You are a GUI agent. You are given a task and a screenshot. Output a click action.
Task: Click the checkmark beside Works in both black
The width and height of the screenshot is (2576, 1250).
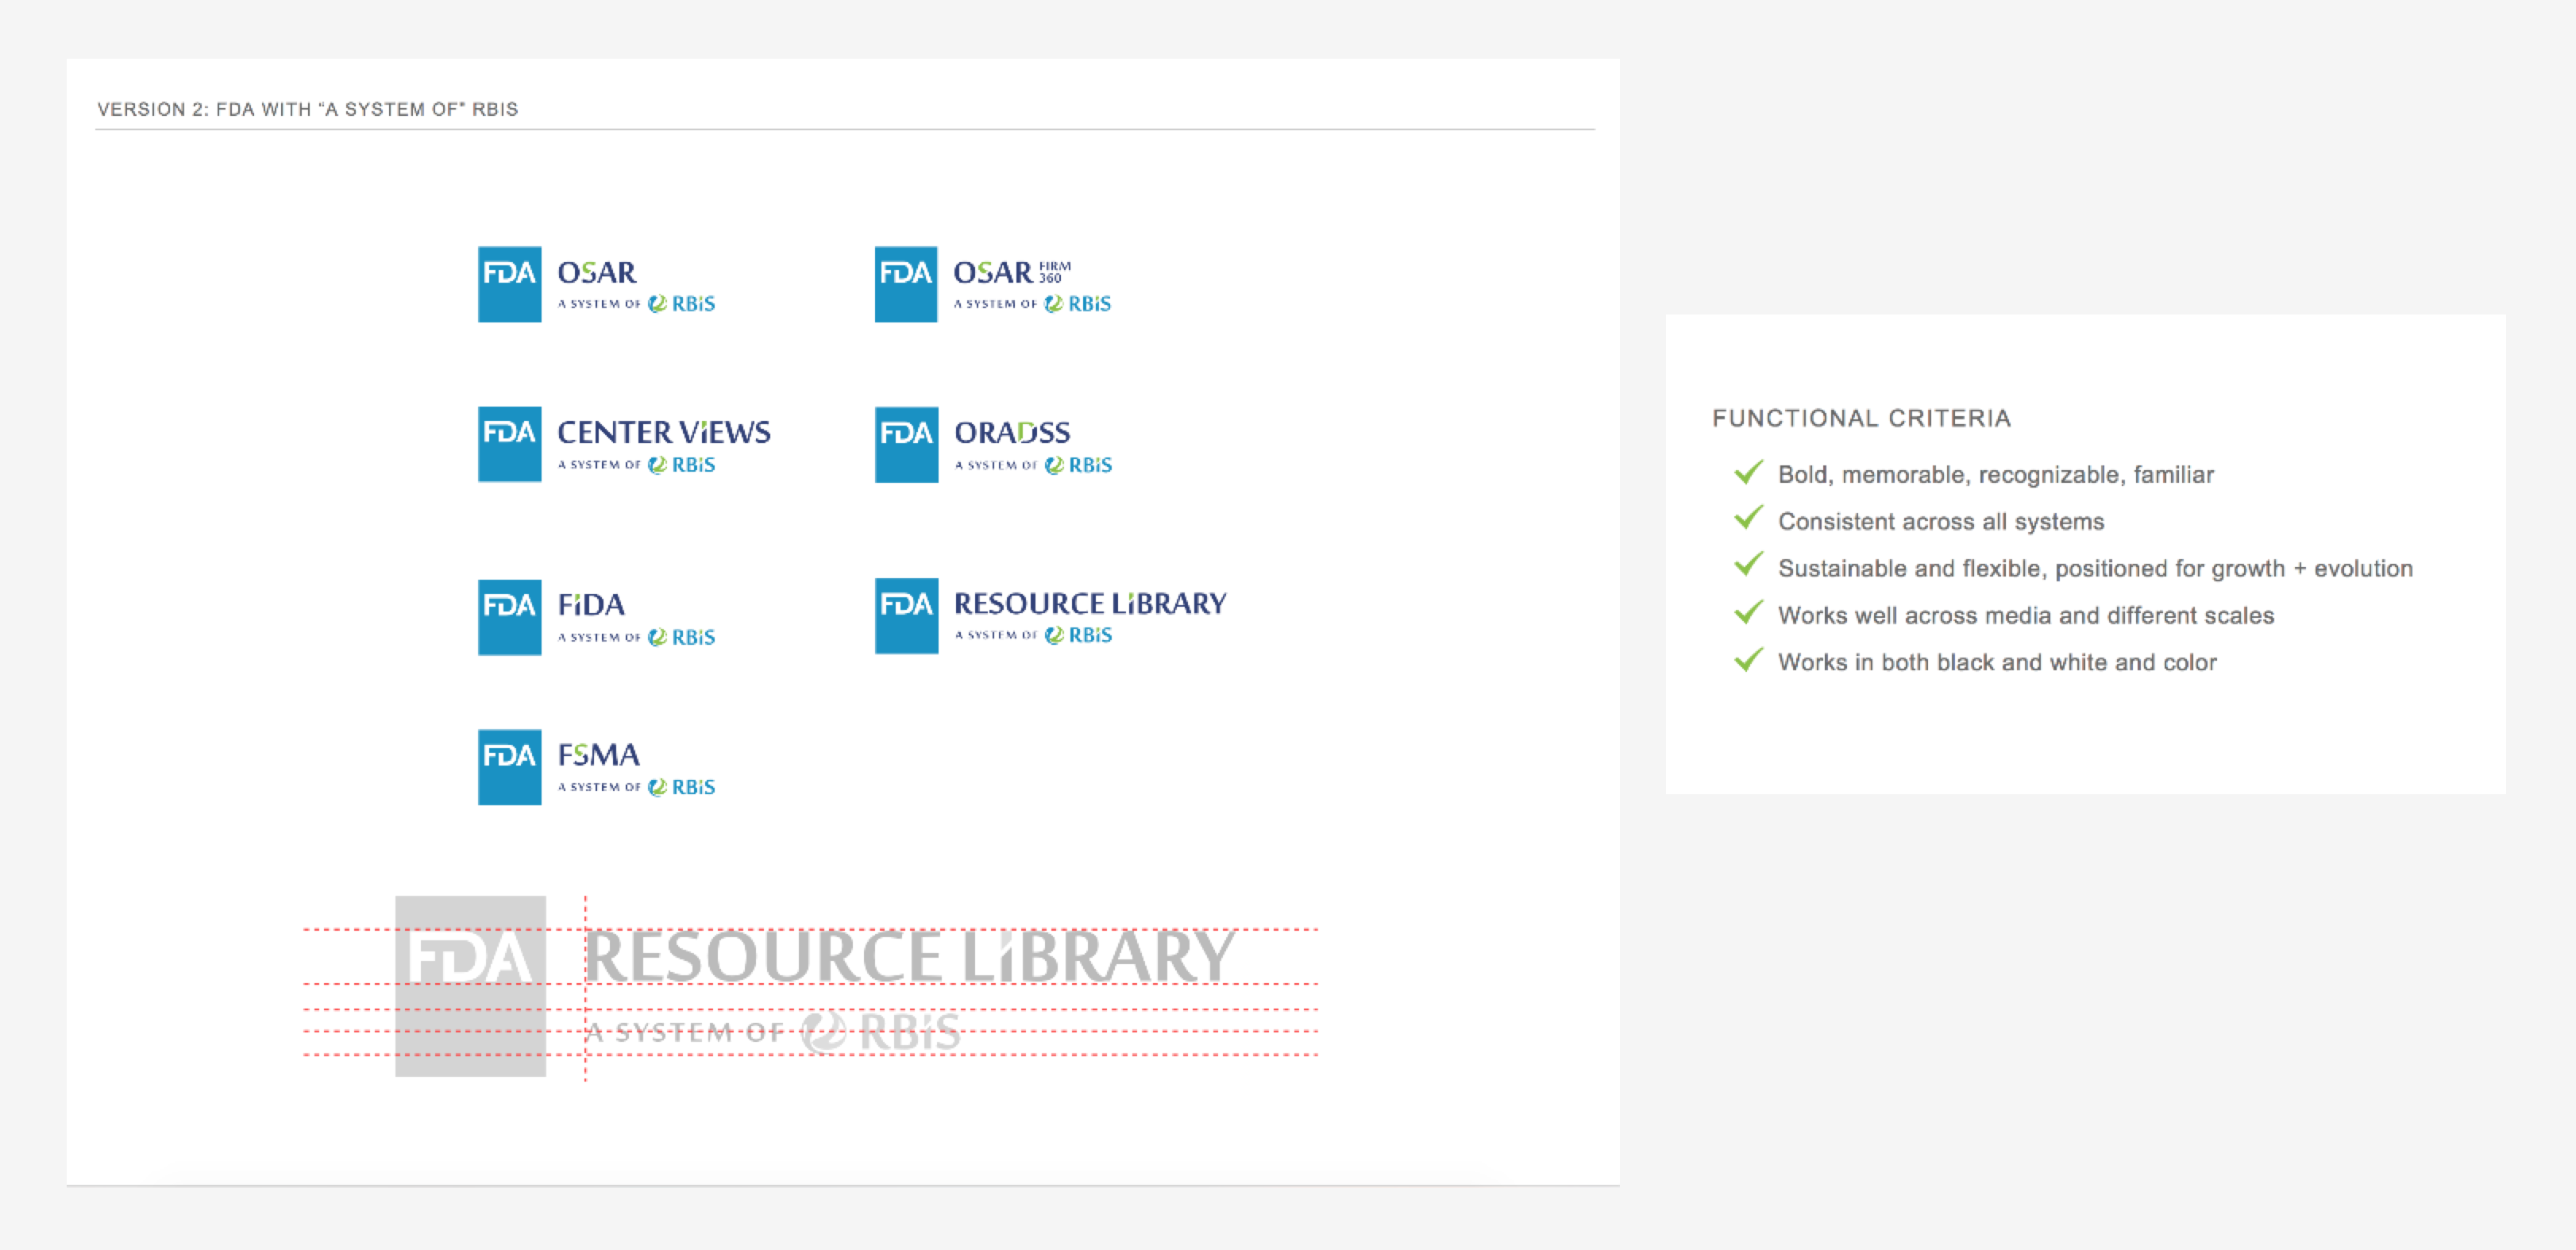(1748, 659)
